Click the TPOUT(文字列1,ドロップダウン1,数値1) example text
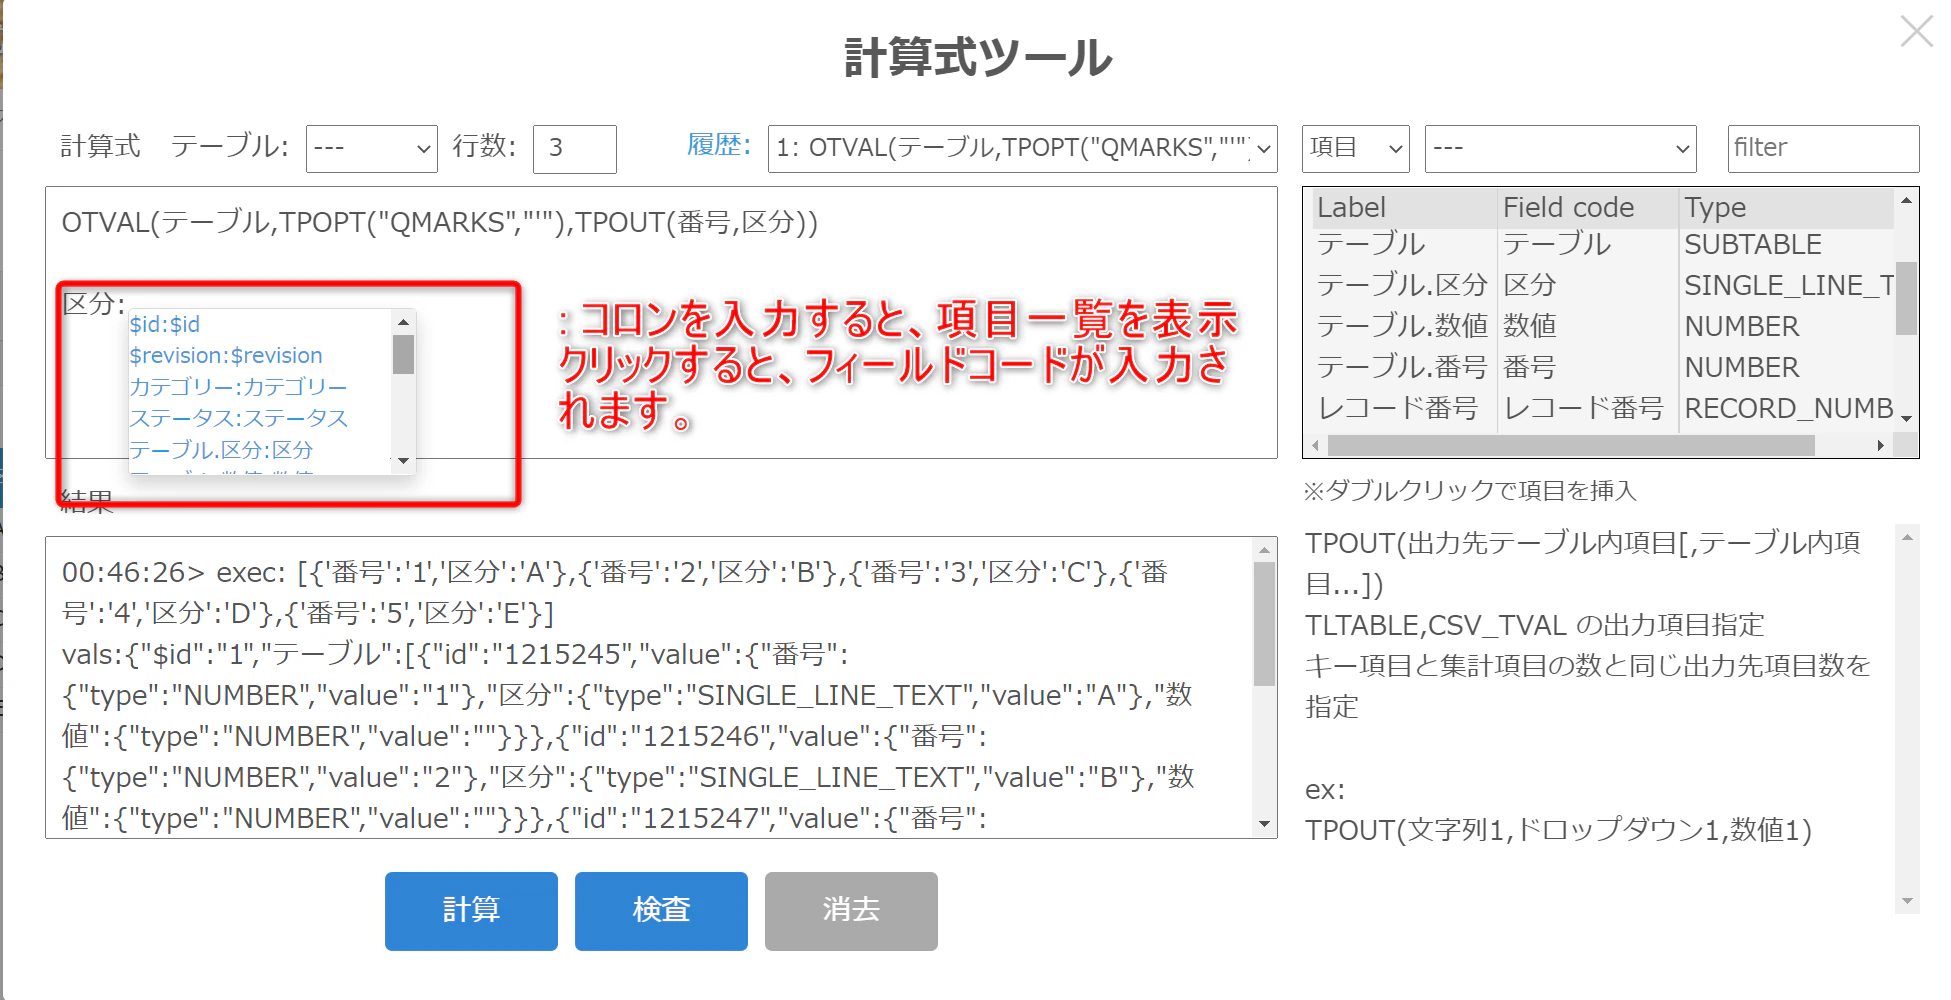Viewport: 1951px width, 1000px height. pos(1558,830)
